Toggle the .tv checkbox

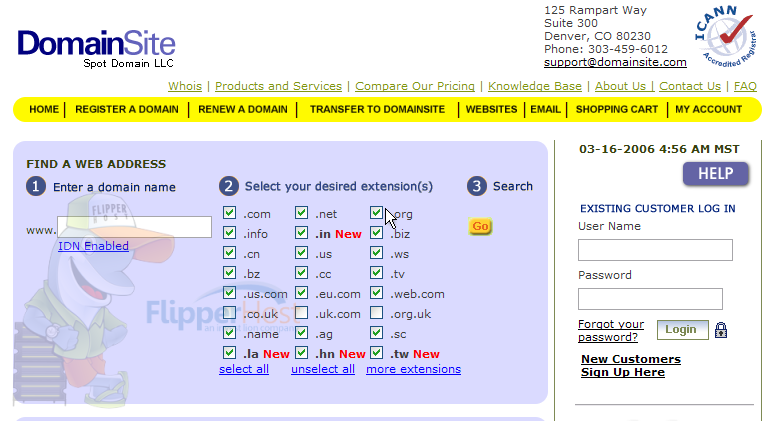[377, 273]
